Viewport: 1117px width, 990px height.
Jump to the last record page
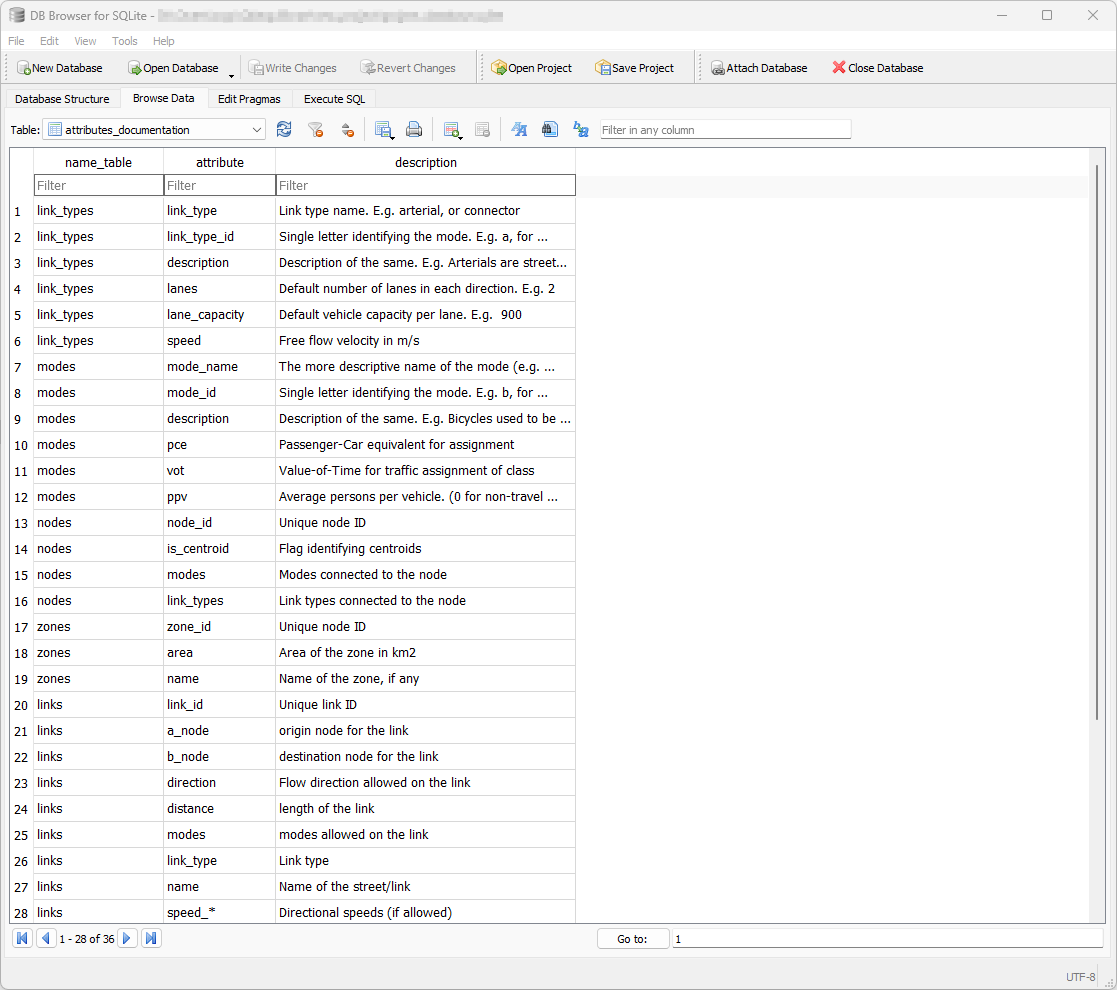[151, 938]
